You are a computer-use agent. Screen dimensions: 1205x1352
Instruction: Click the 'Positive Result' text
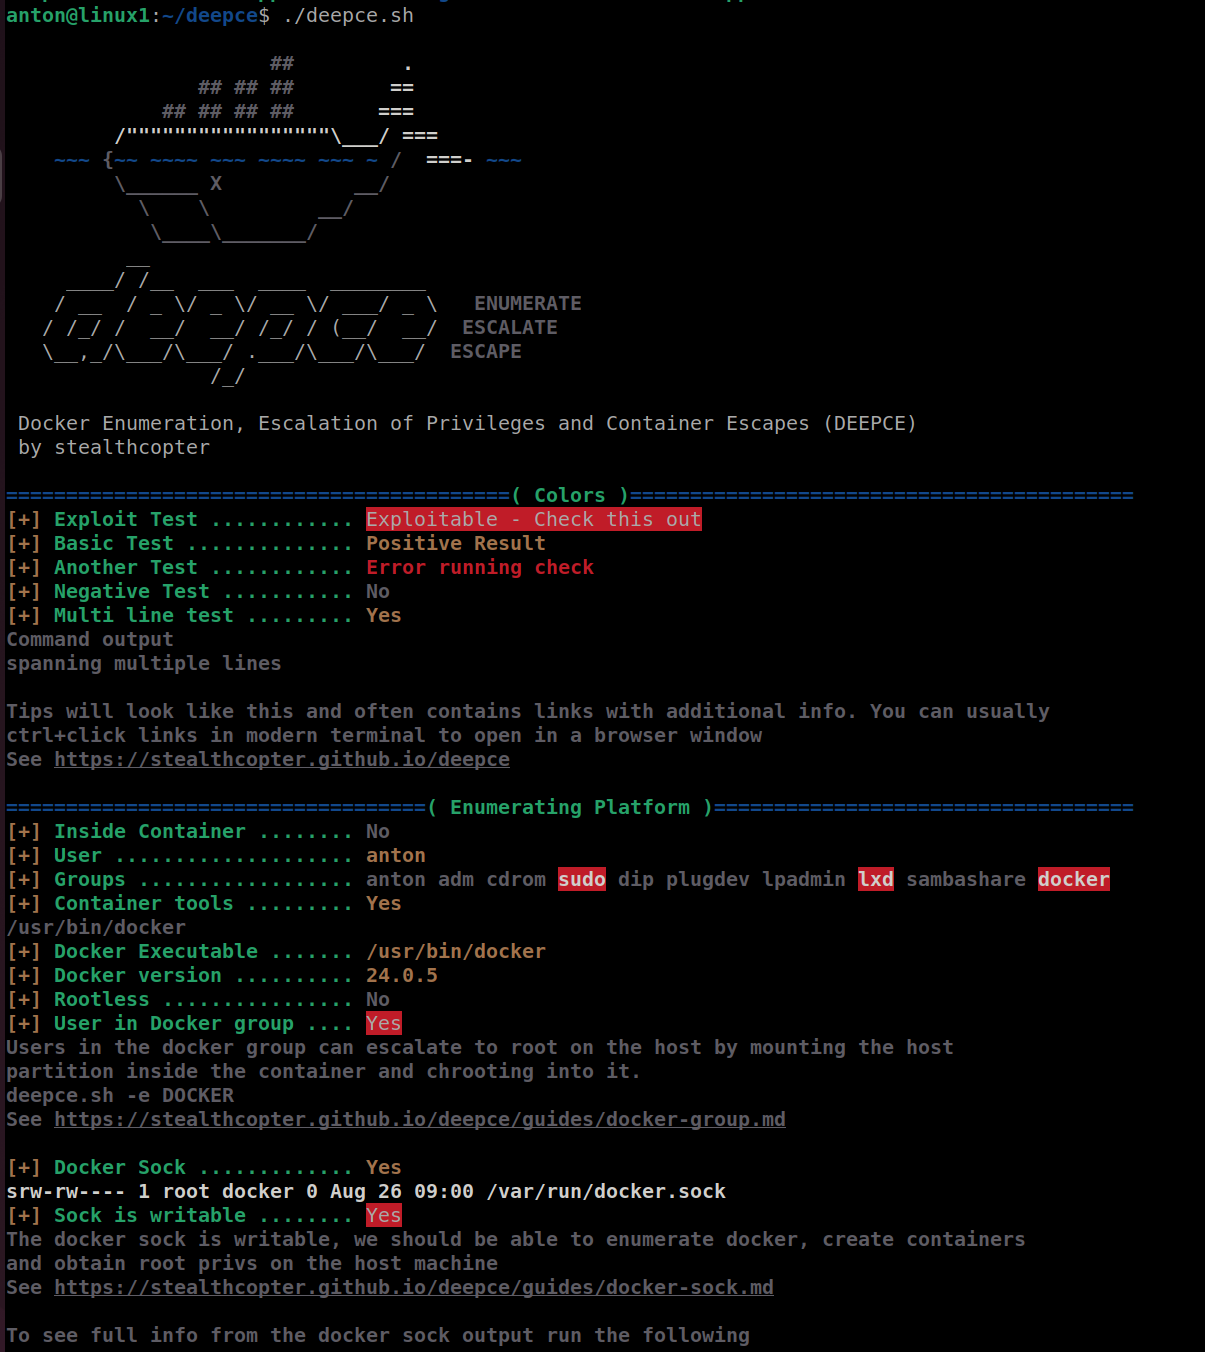456,544
